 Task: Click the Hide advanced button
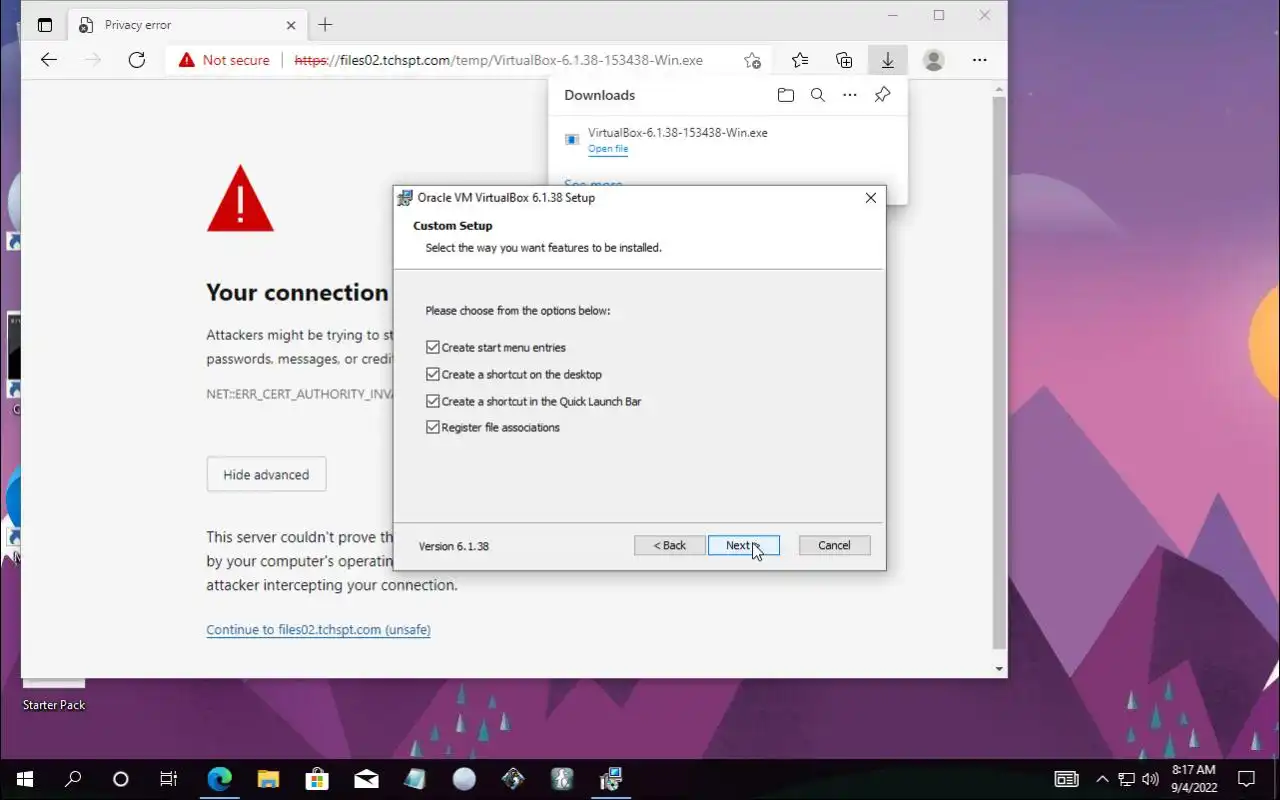coord(266,474)
